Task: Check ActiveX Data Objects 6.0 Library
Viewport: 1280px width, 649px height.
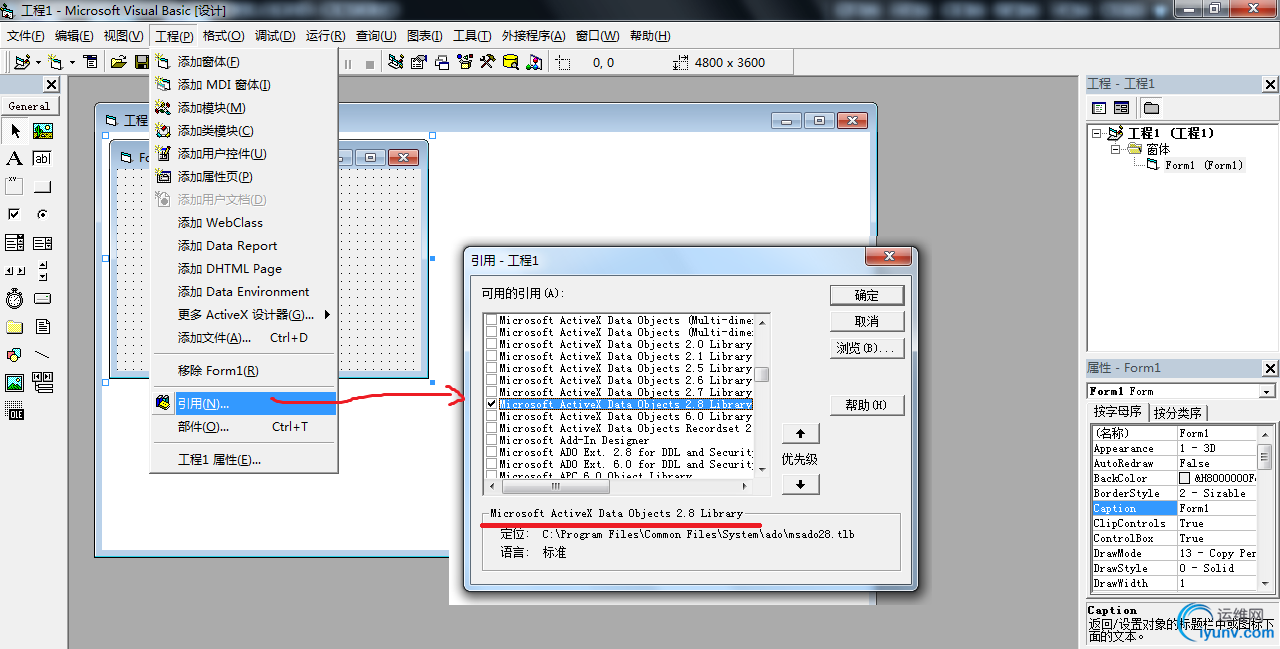Action: tap(491, 417)
